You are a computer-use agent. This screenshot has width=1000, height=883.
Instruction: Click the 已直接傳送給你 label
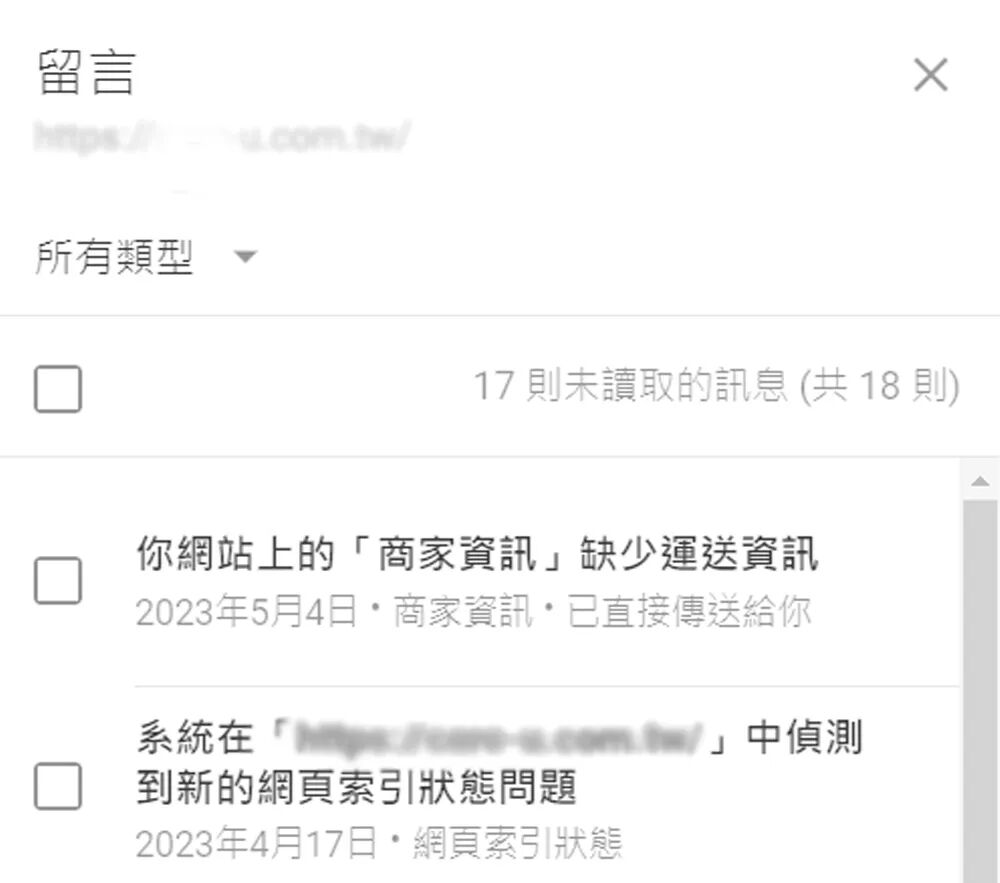pos(689,611)
